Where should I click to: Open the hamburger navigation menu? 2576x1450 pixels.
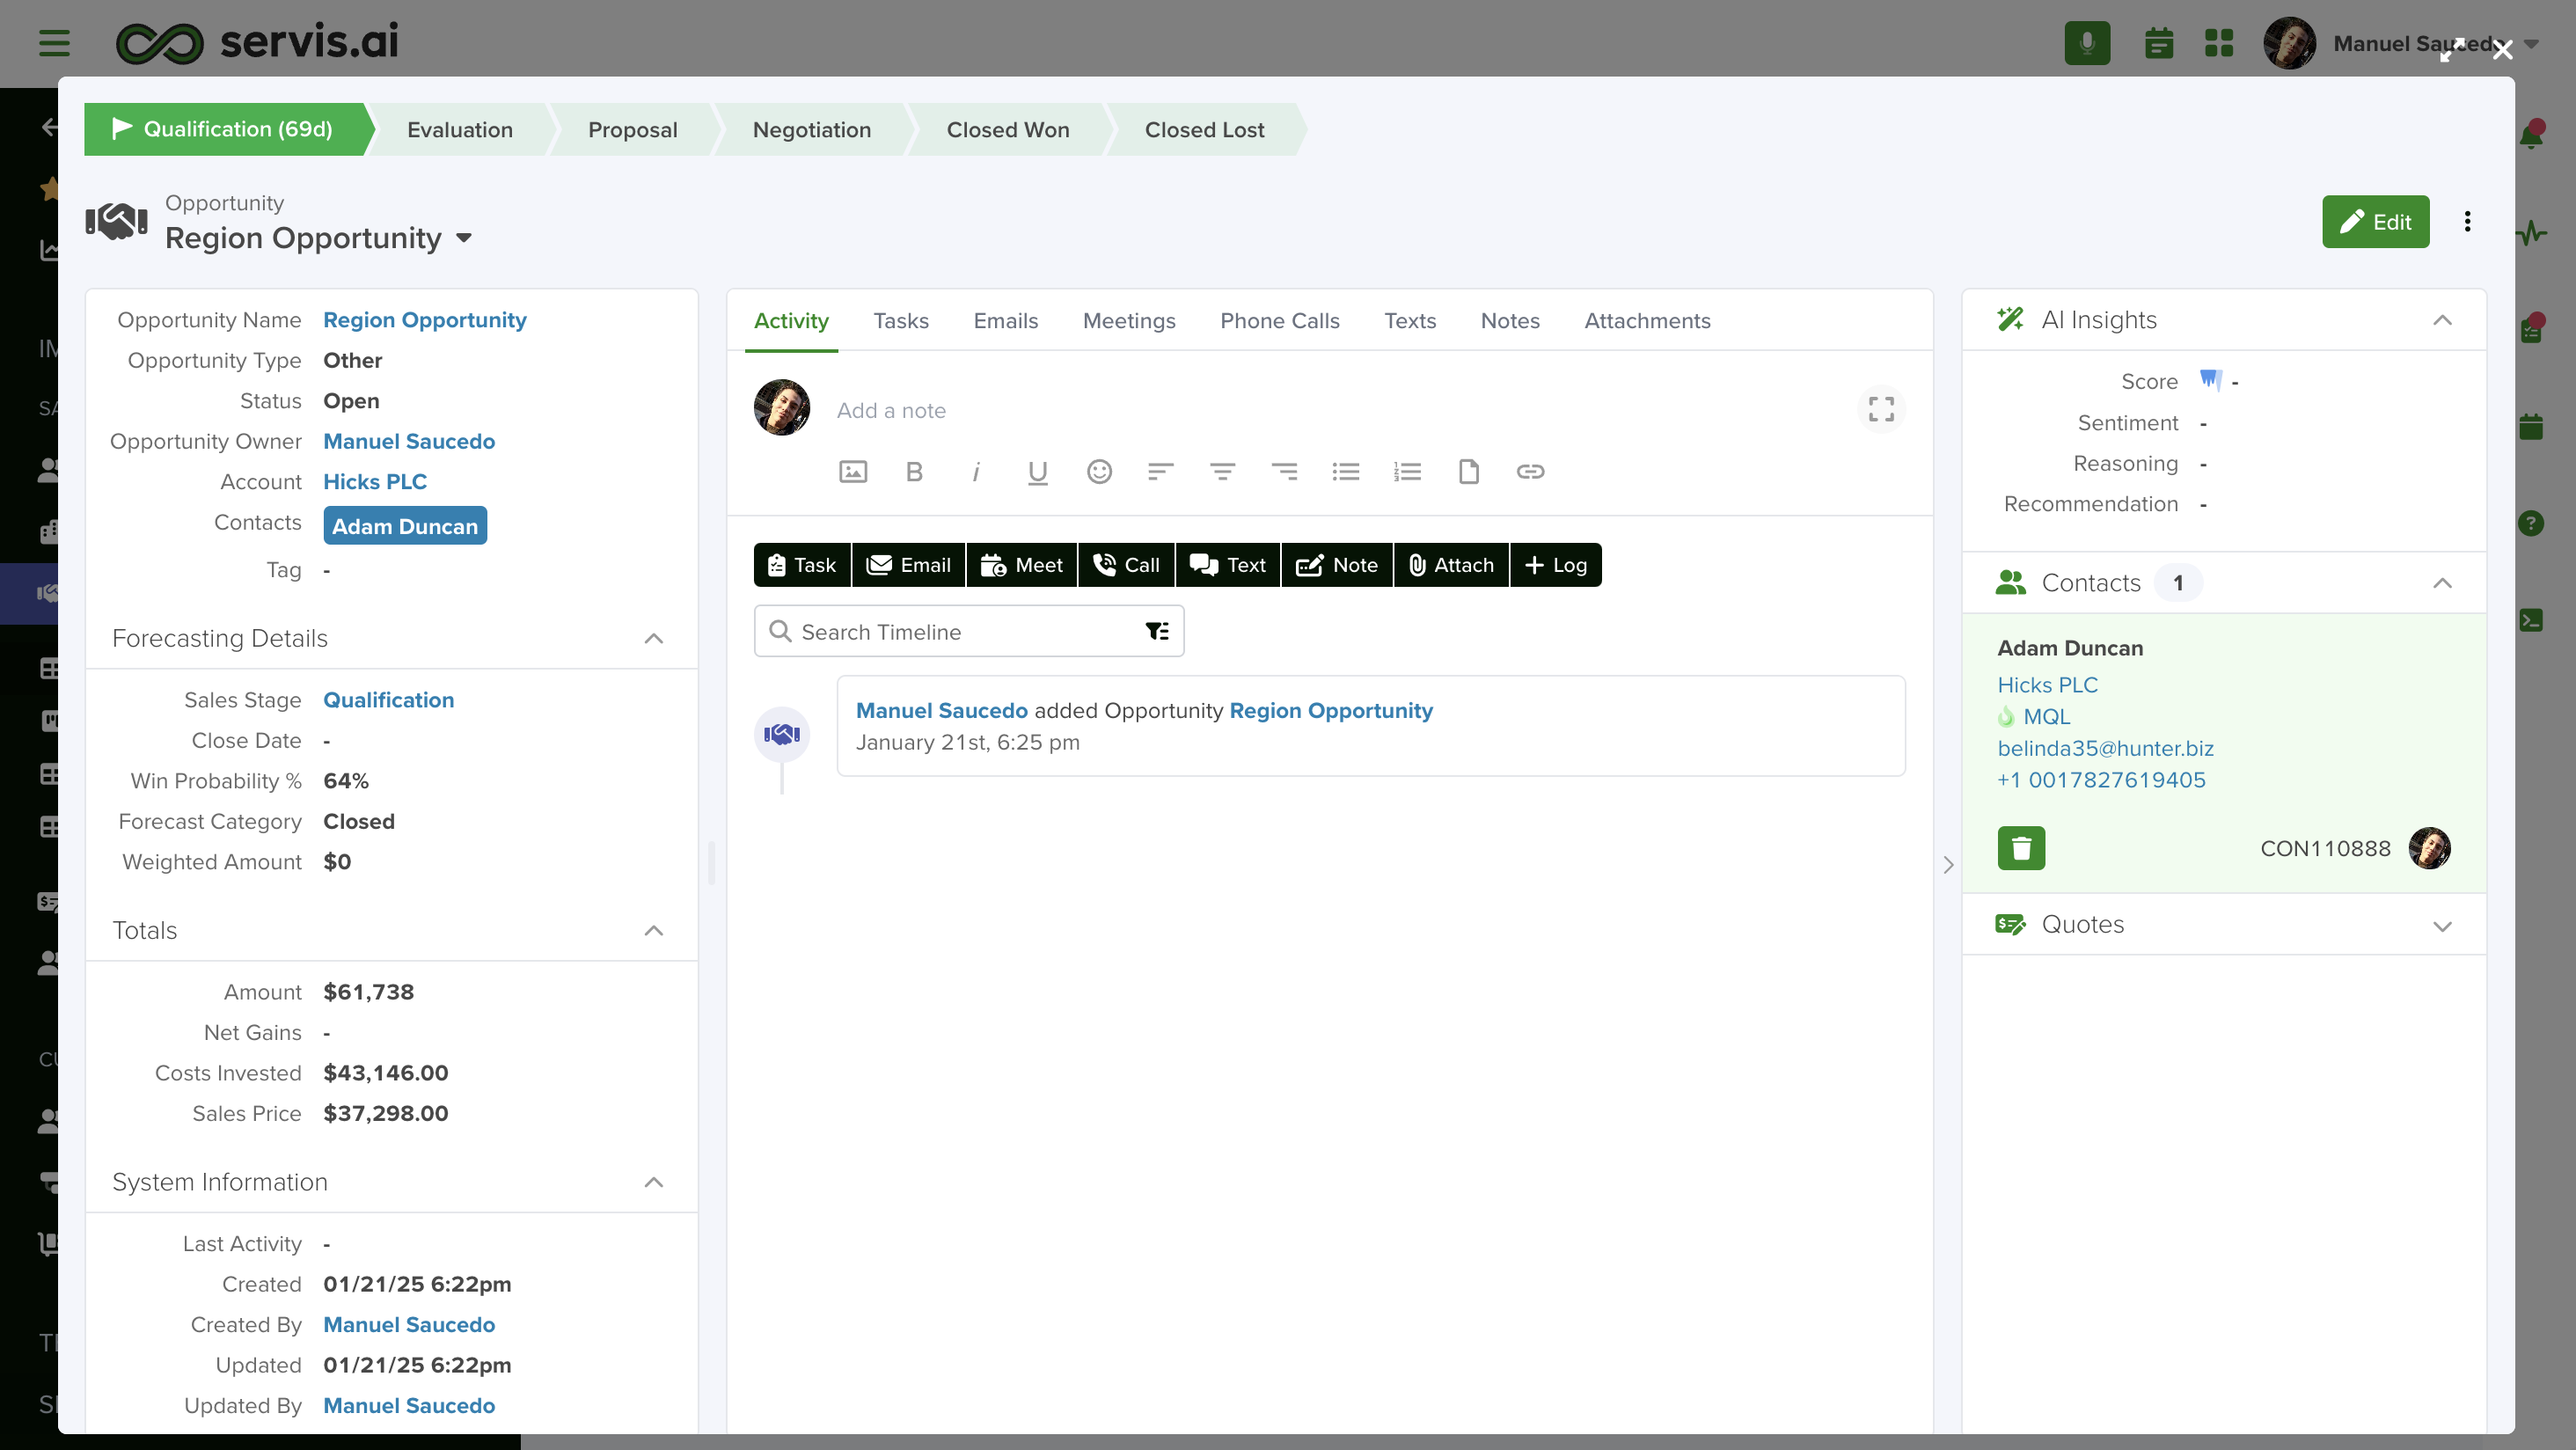click(x=54, y=43)
